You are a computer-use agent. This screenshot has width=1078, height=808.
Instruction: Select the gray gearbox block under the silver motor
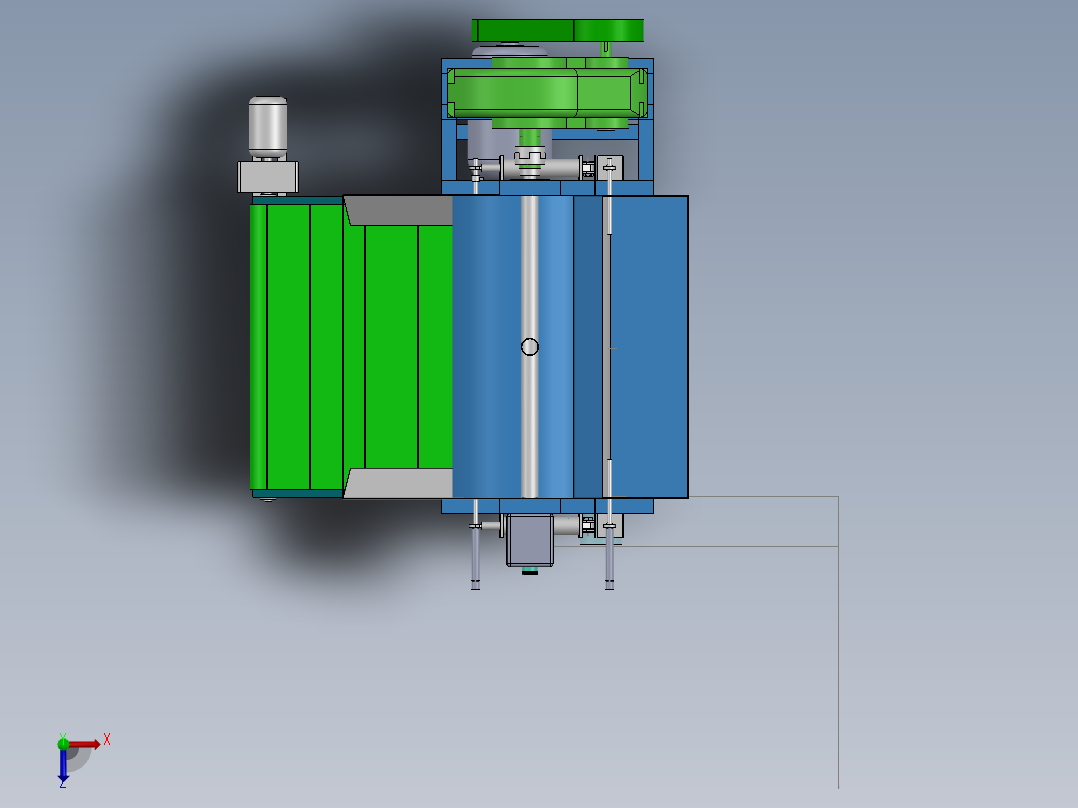pyautogui.click(x=267, y=177)
